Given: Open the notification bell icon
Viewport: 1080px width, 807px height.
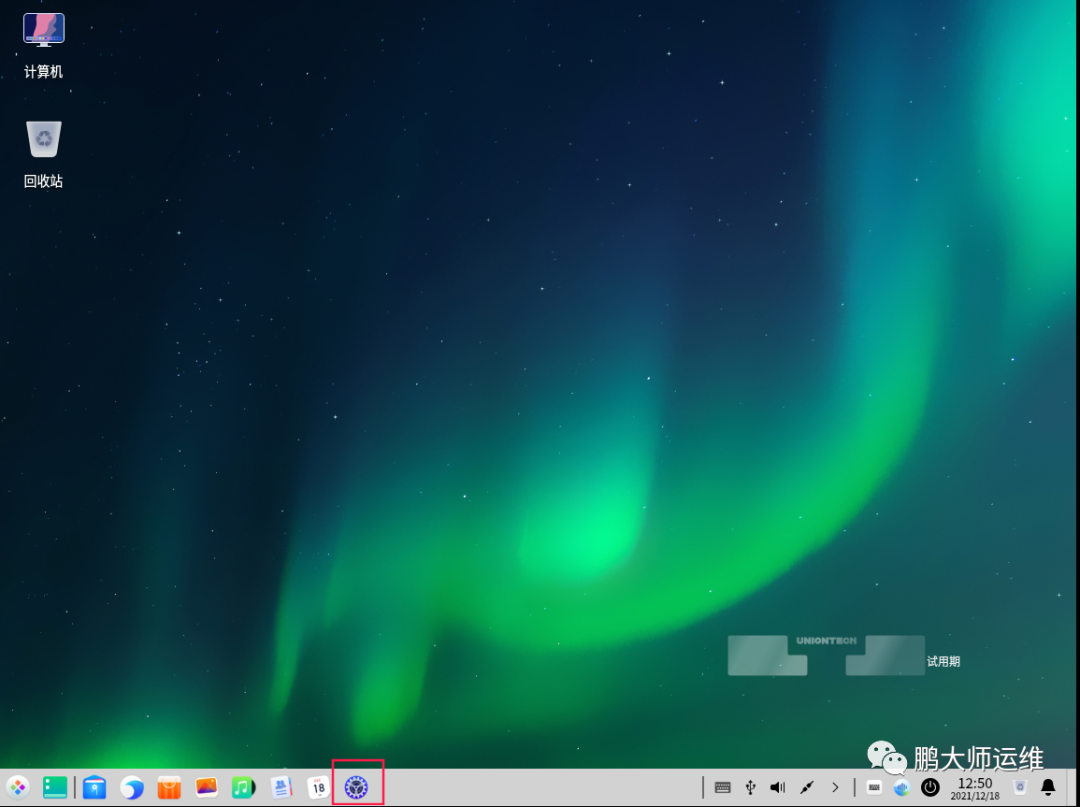Looking at the screenshot, I should (x=1048, y=787).
